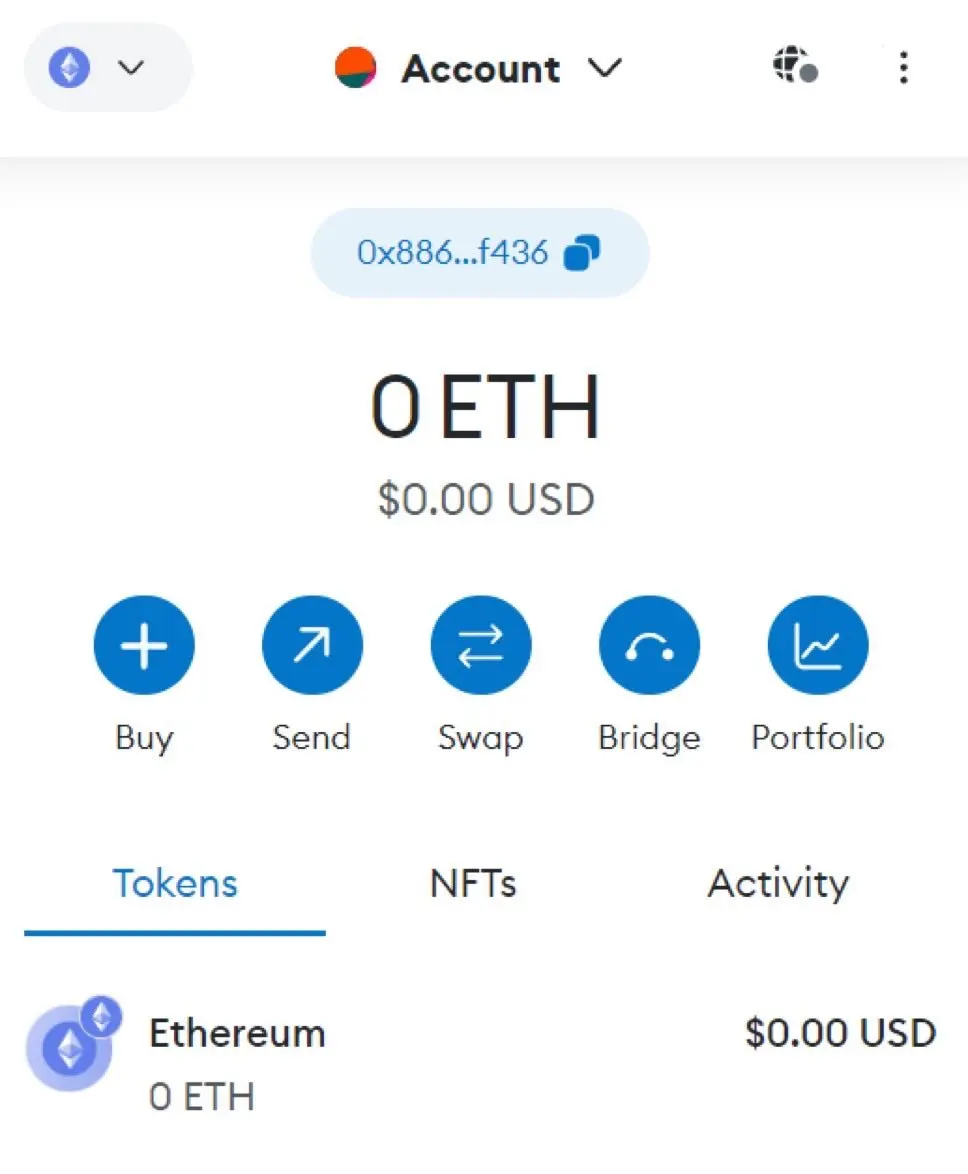
Task: Click the account avatar circle
Action: point(355,67)
